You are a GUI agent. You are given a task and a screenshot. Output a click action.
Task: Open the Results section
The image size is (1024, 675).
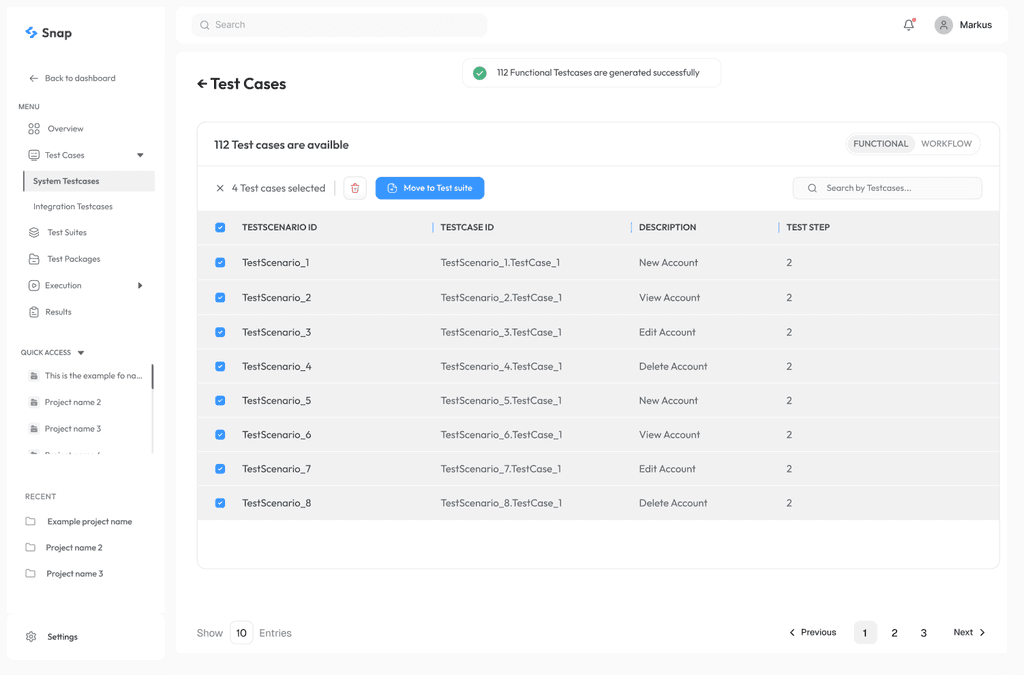point(58,310)
